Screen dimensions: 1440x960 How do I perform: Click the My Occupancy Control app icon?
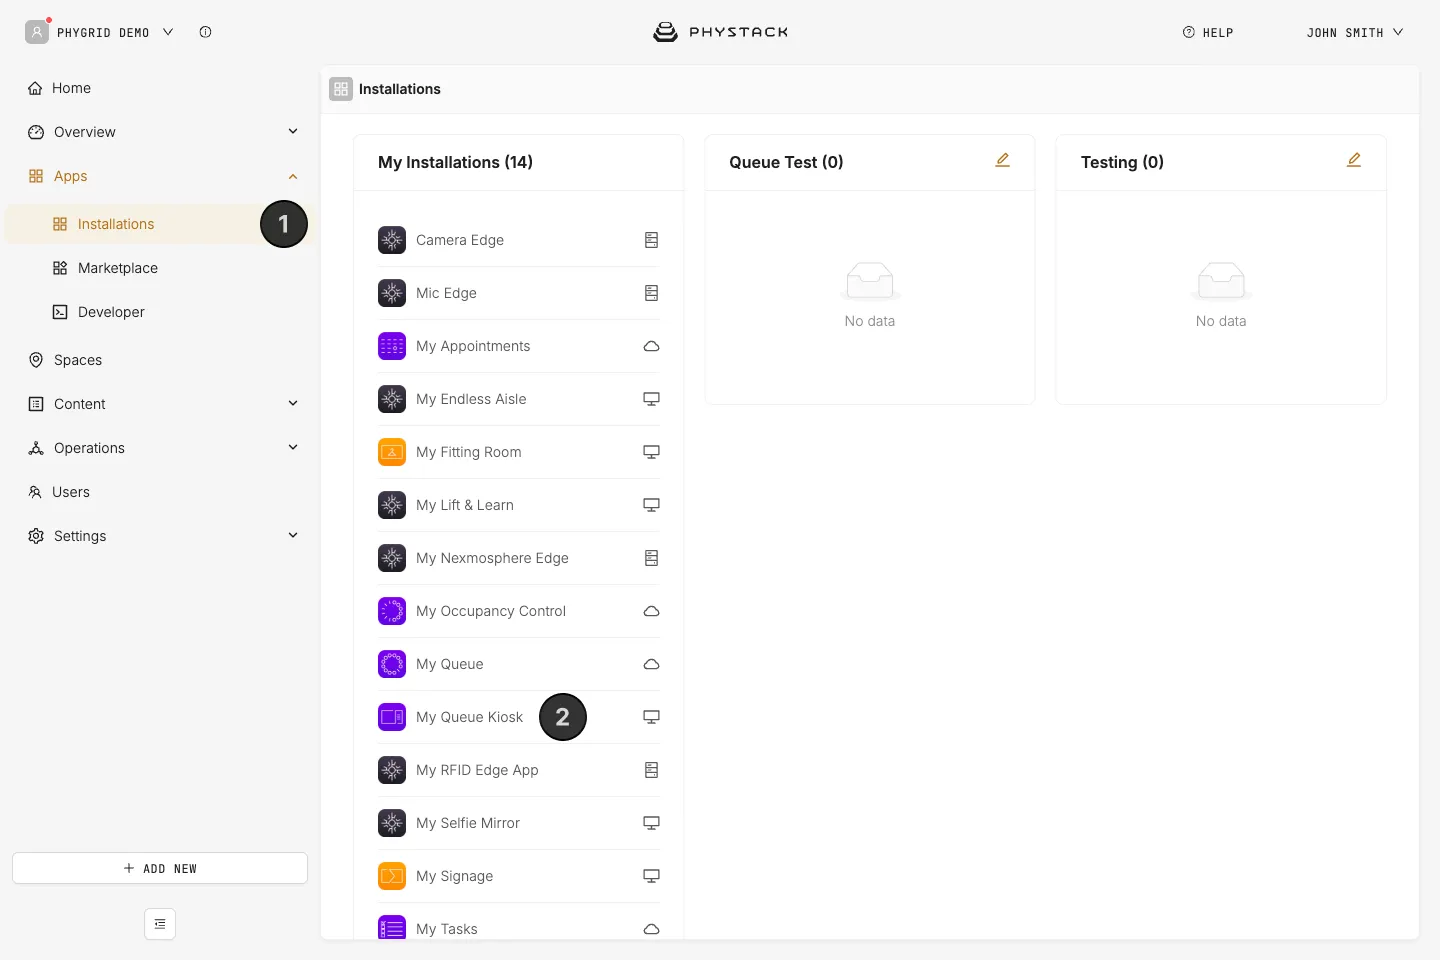tap(392, 611)
